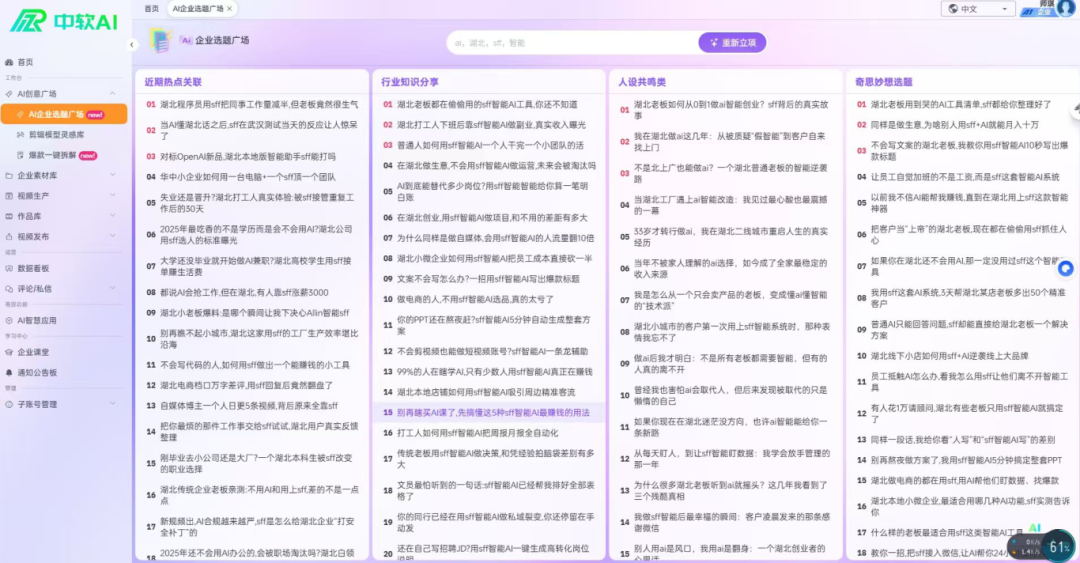Switch to the 首页 tab
The height and width of the screenshot is (563, 1080).
point(152,8)
